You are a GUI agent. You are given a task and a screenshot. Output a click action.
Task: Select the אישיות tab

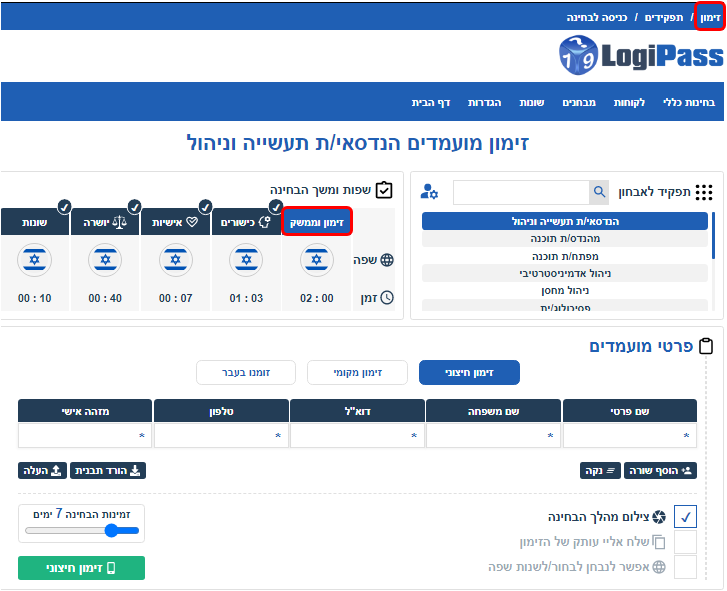[175, 222]
